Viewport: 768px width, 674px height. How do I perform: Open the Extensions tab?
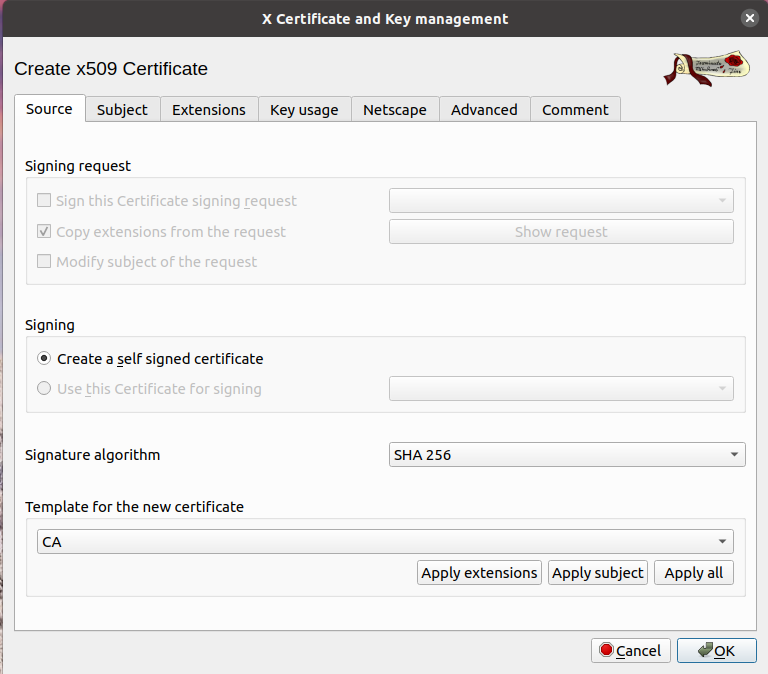click(x=208, y=110)
